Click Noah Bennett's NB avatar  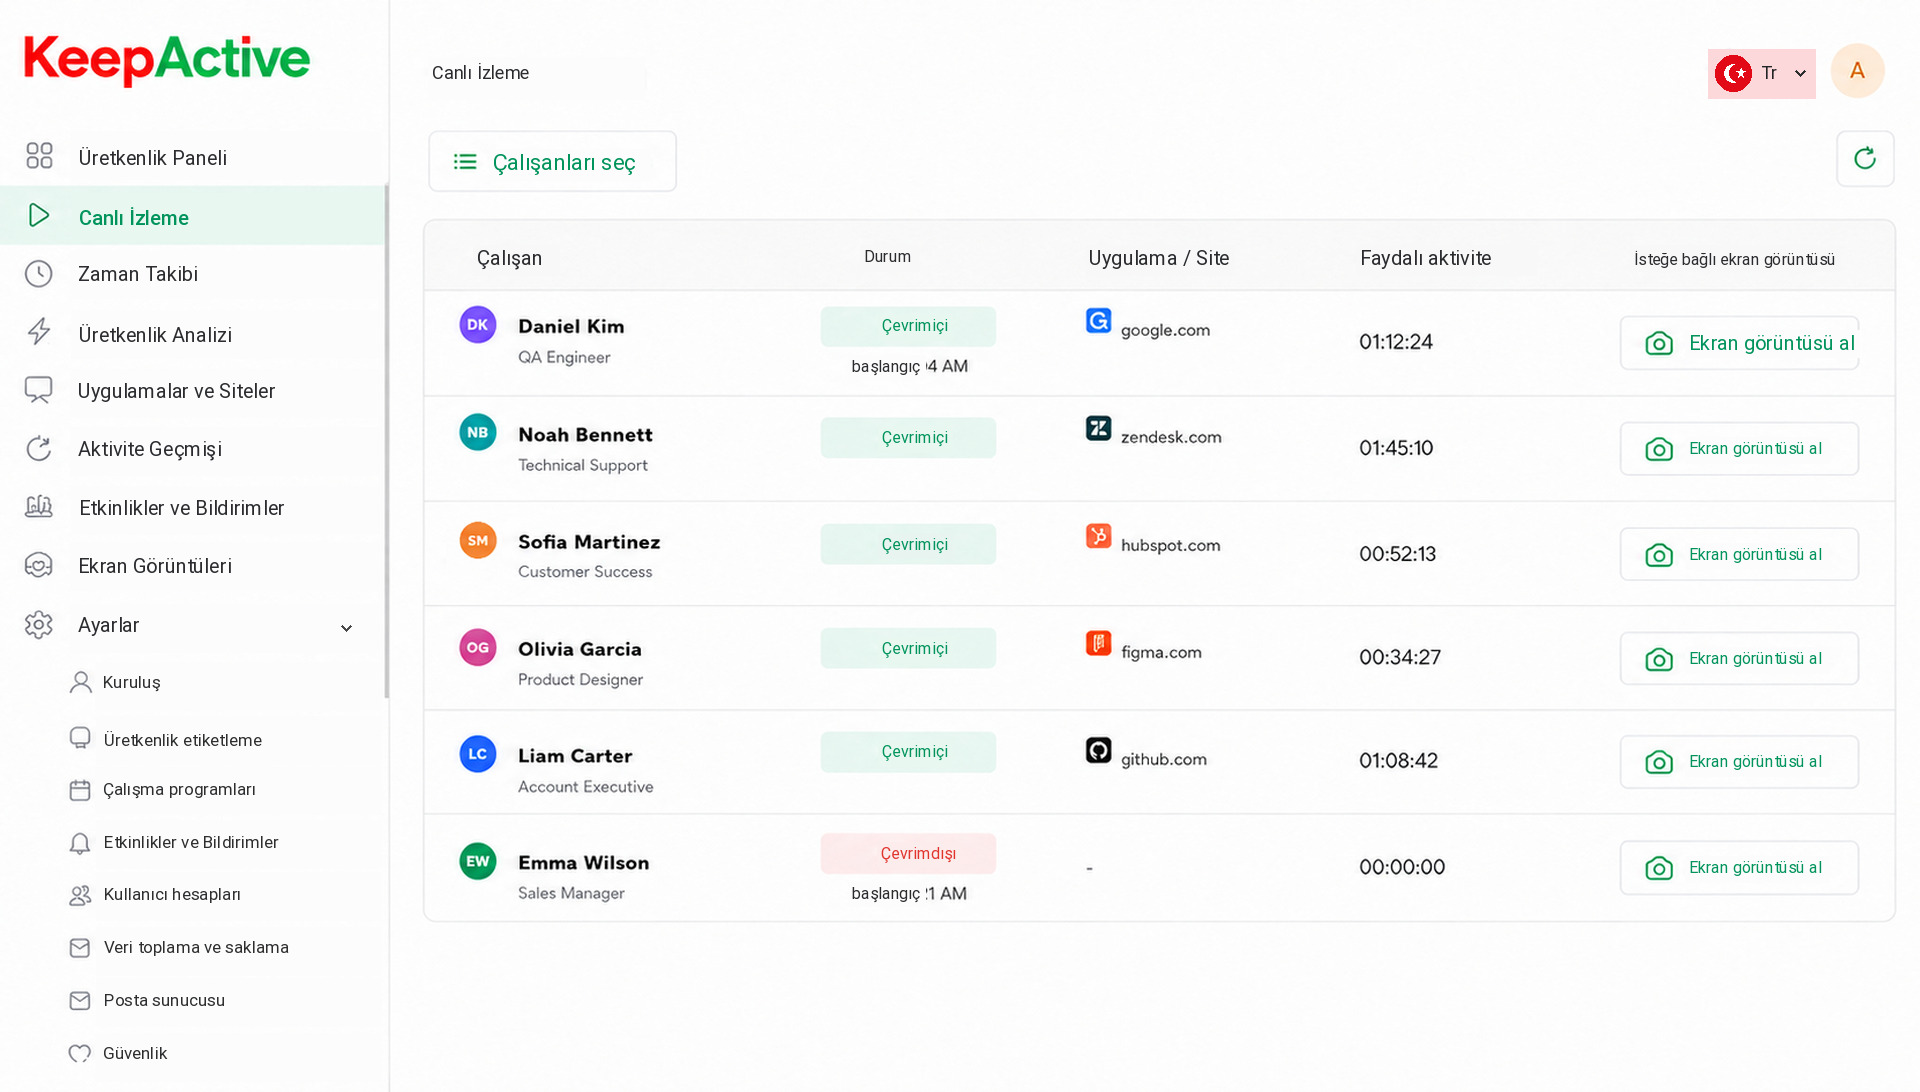click(478, 432)
